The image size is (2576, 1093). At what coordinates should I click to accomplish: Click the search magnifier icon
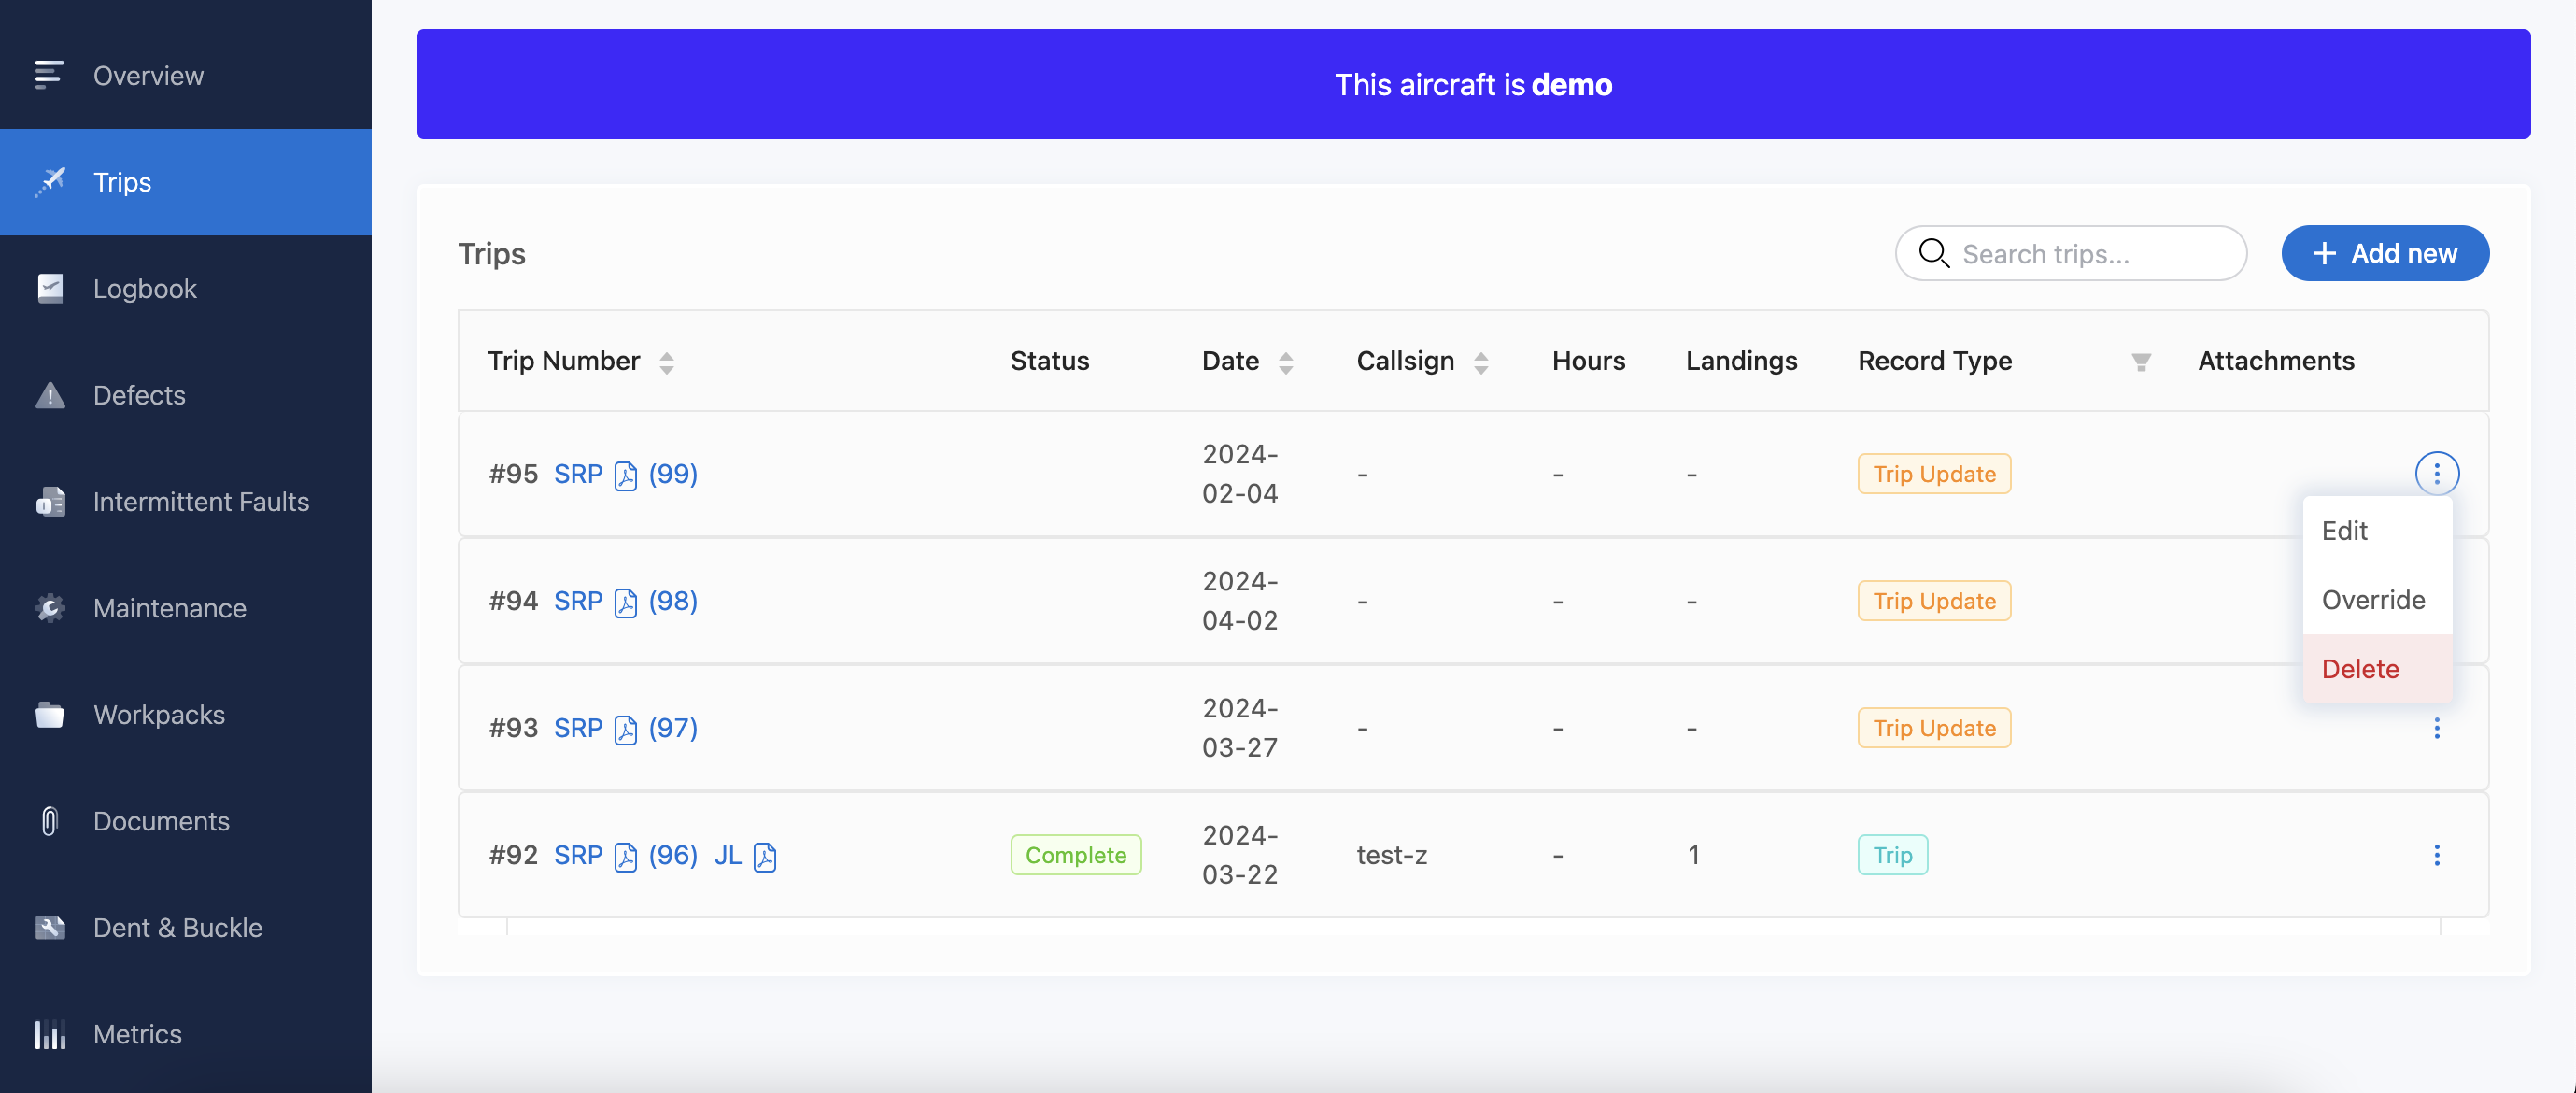(x=1933, y=253)
